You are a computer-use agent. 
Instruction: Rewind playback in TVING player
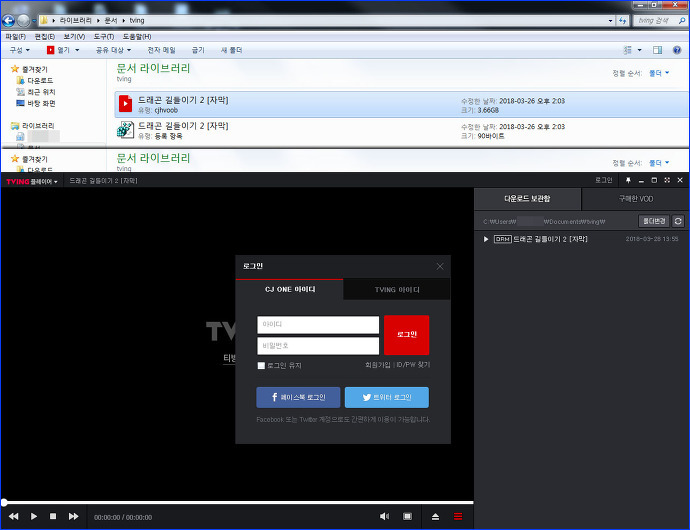click(x=14, y=516)
